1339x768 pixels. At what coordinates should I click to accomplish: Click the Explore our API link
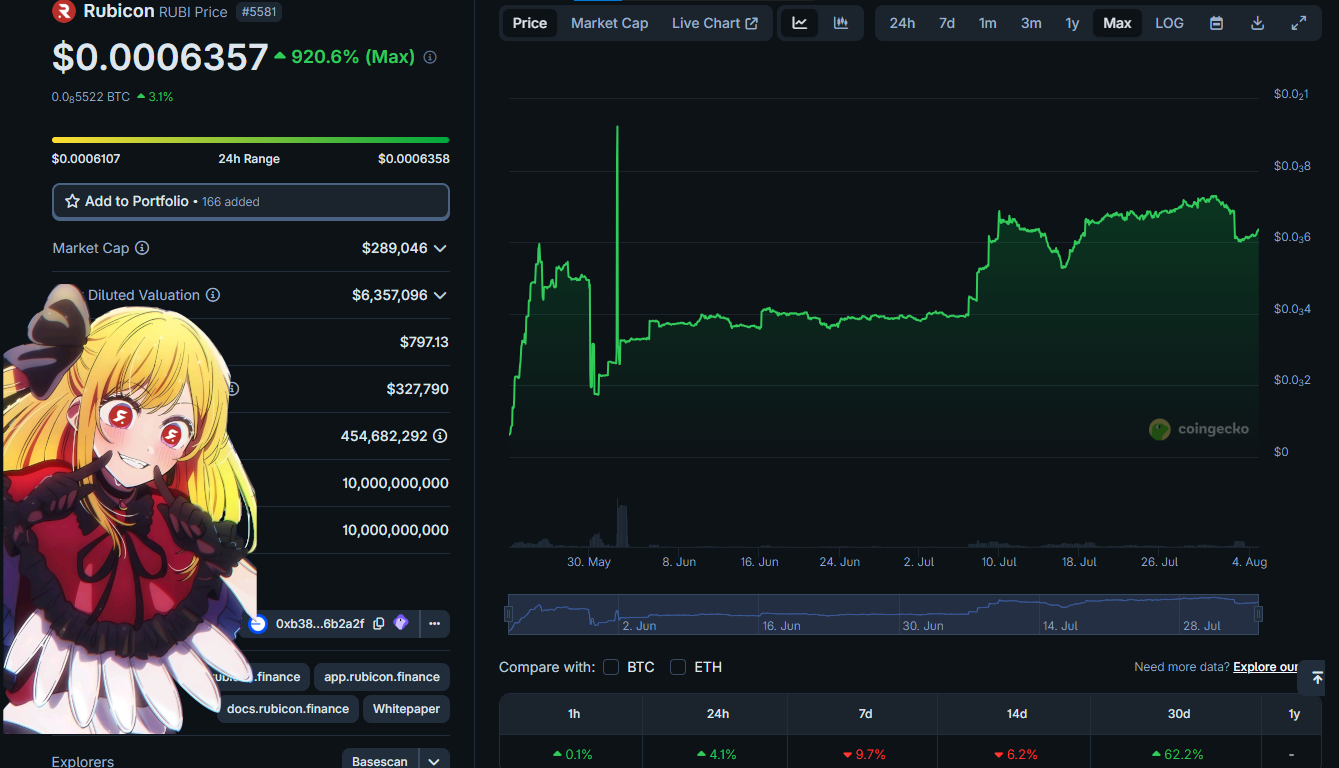1266,667
